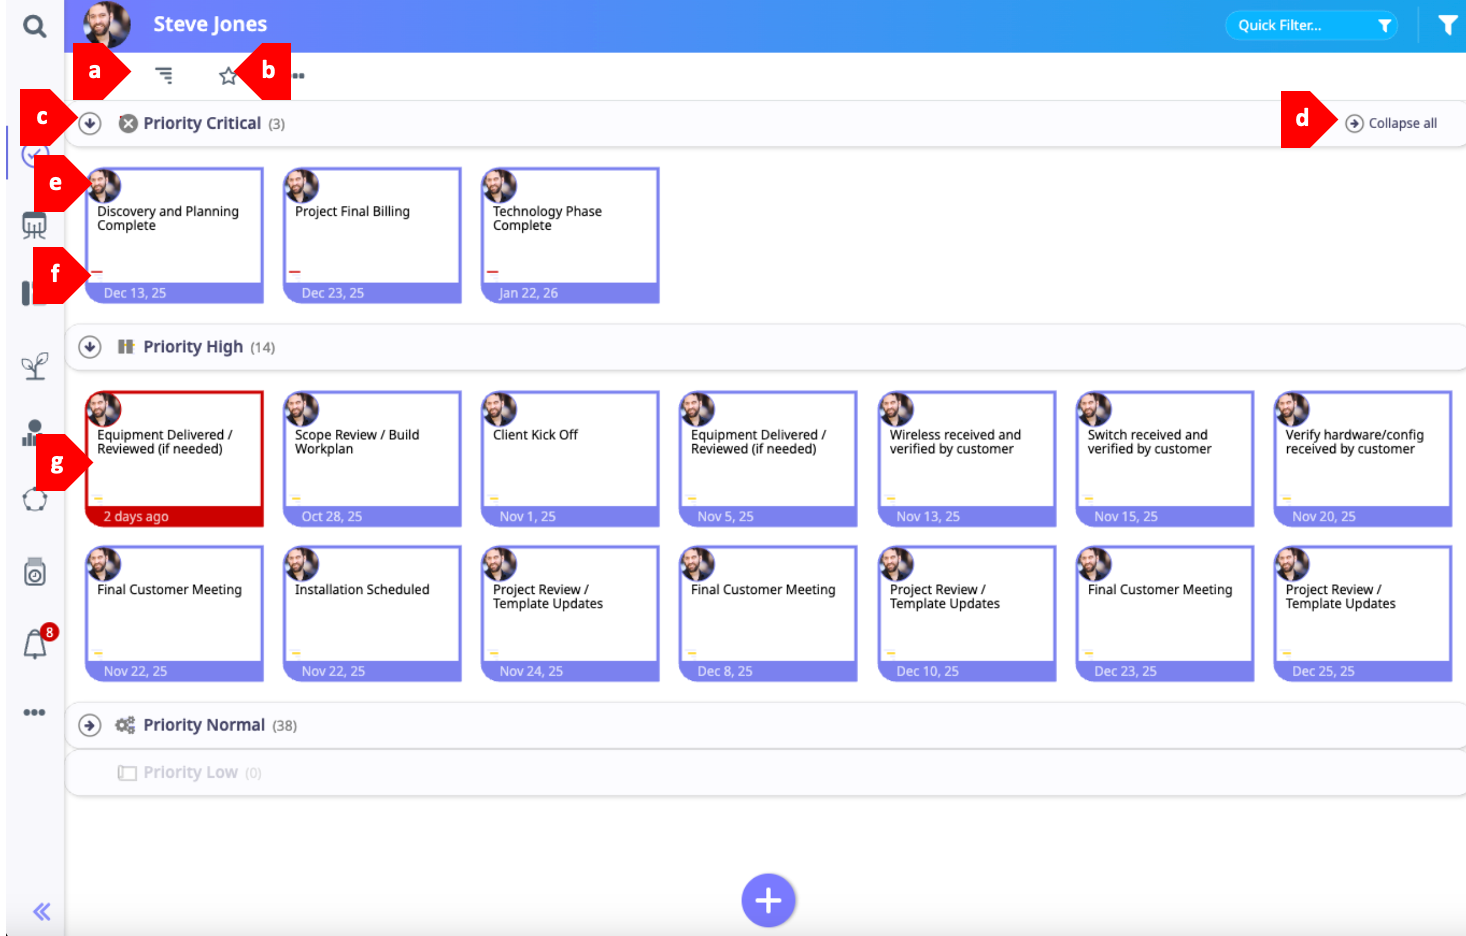
Task: Open the Quick Filter dropdown
Action: 1310,25
